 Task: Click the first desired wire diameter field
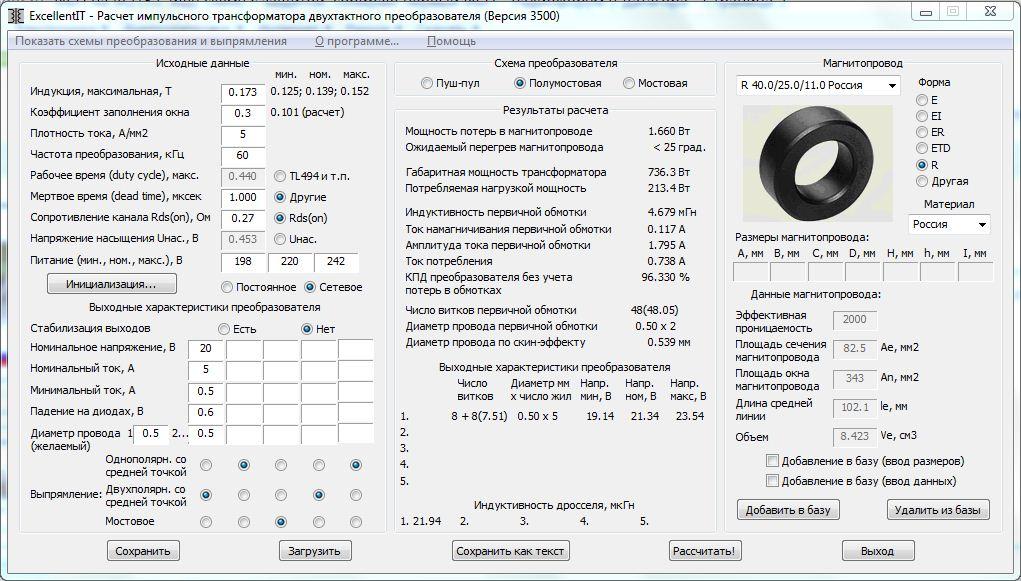[151, 434]
